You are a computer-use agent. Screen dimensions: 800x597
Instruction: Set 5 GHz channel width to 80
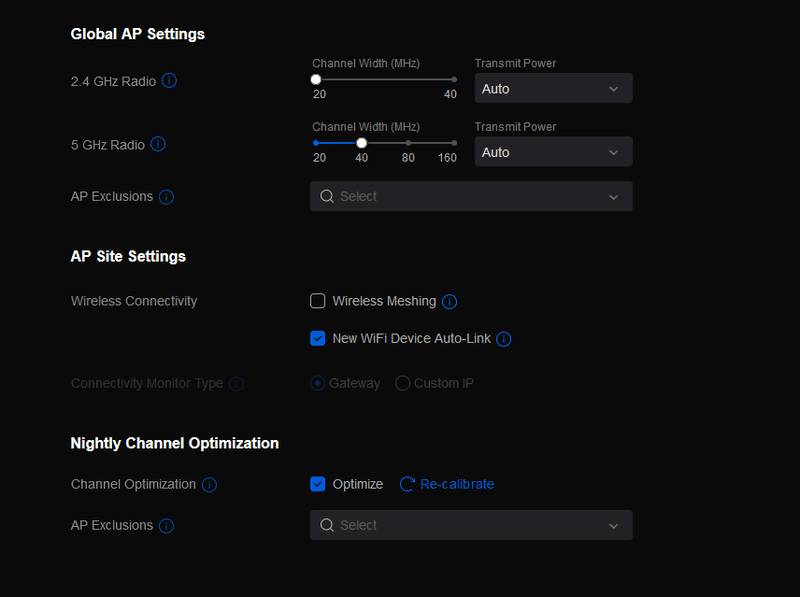coord(408,143)
